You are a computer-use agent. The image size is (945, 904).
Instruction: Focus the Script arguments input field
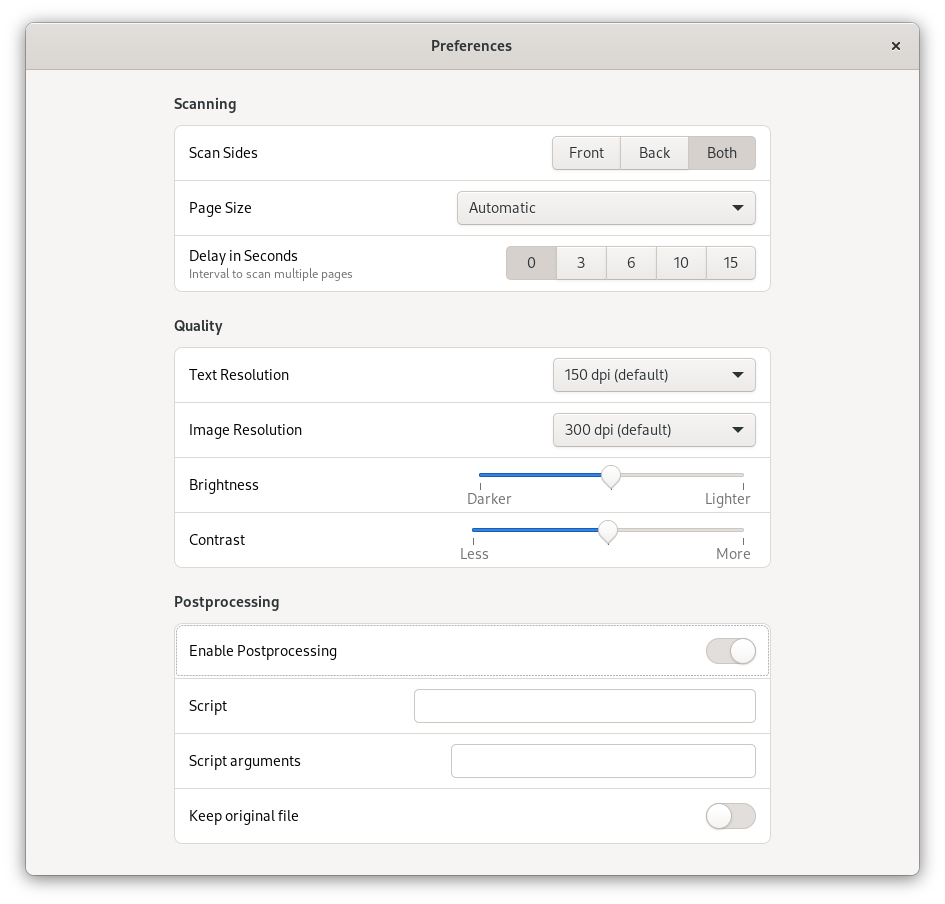click(603, 761)
